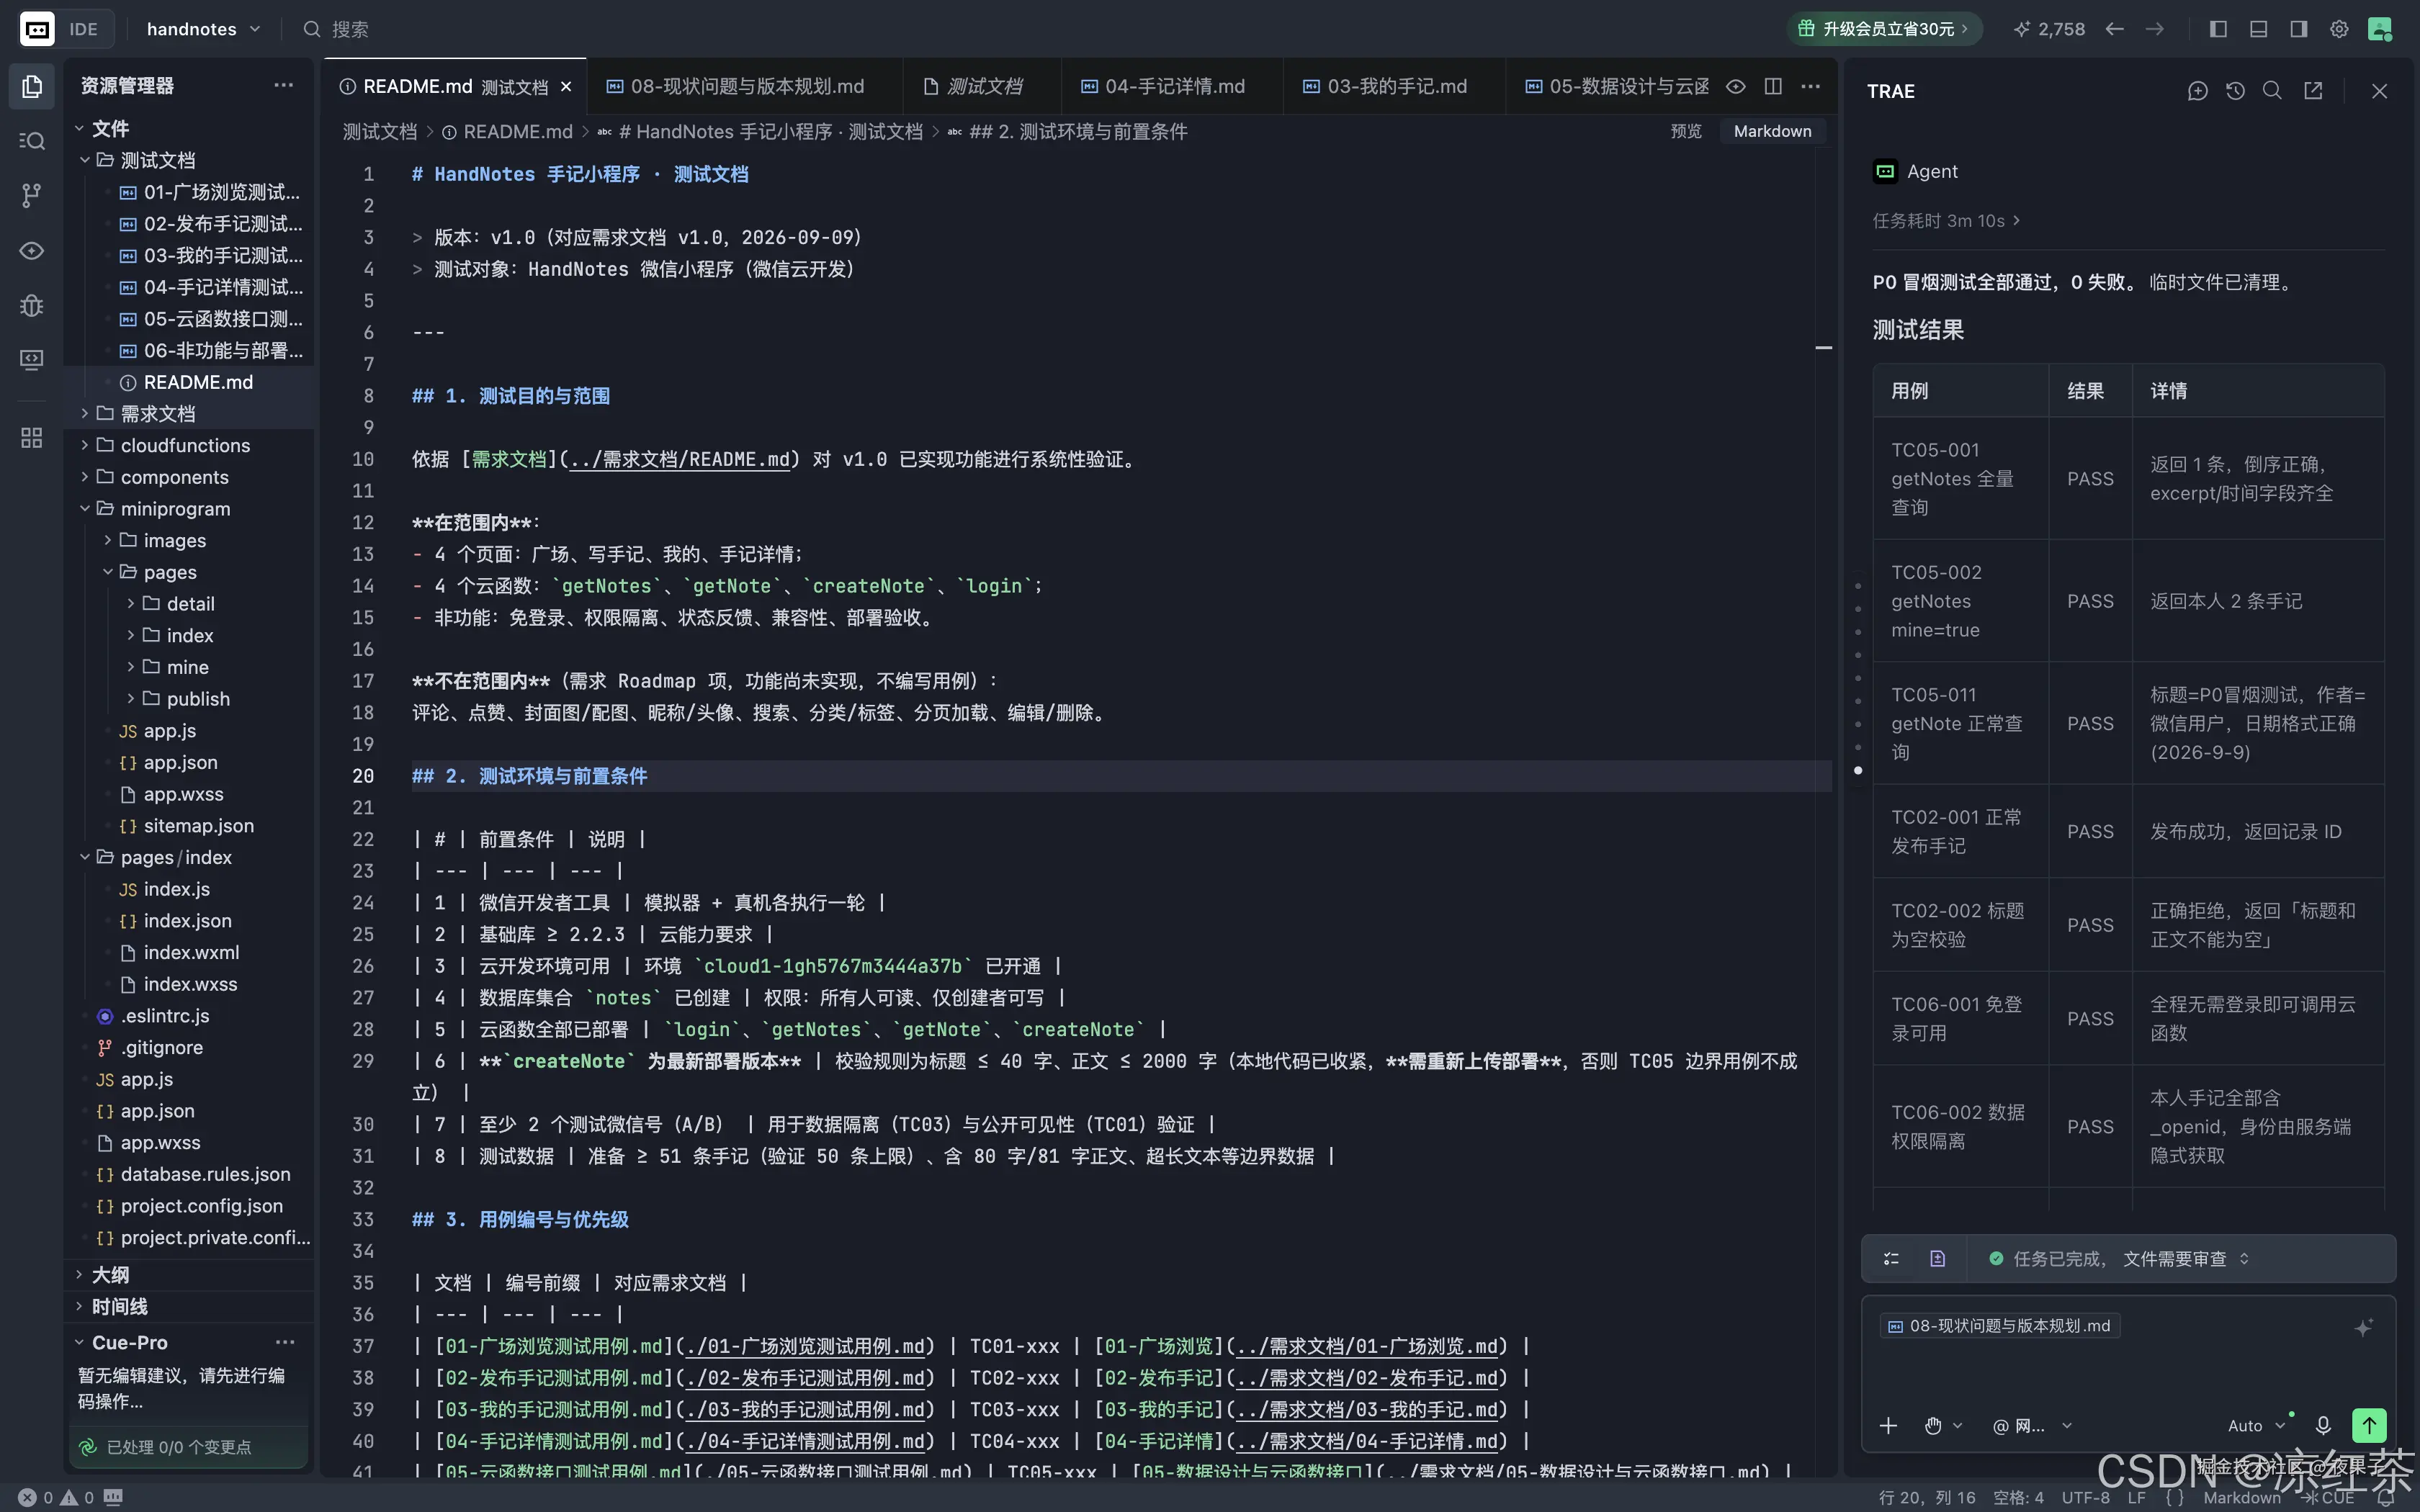The height and width of the screenshot is (1512, 2420).
Task: Switch to 05-数据设计与云函数 tab
Action: (x=1616, y=87)
